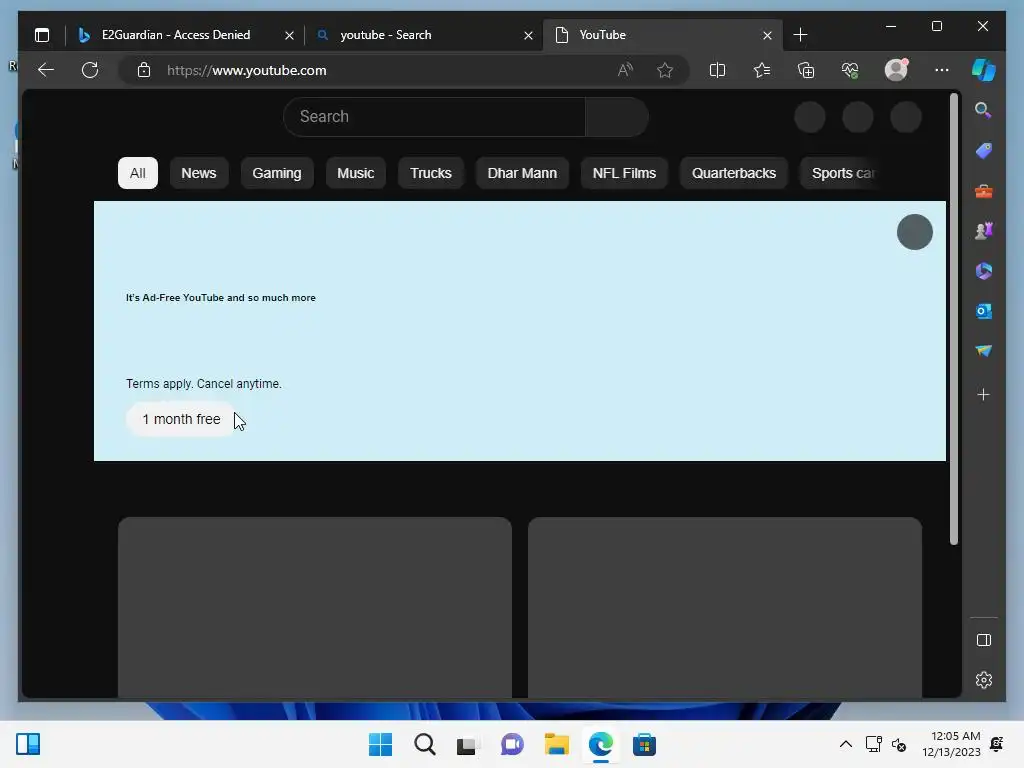Select the Quarterbacks filter chip
The width and height of the screenshot is (1024, 768).
point(734,173)
